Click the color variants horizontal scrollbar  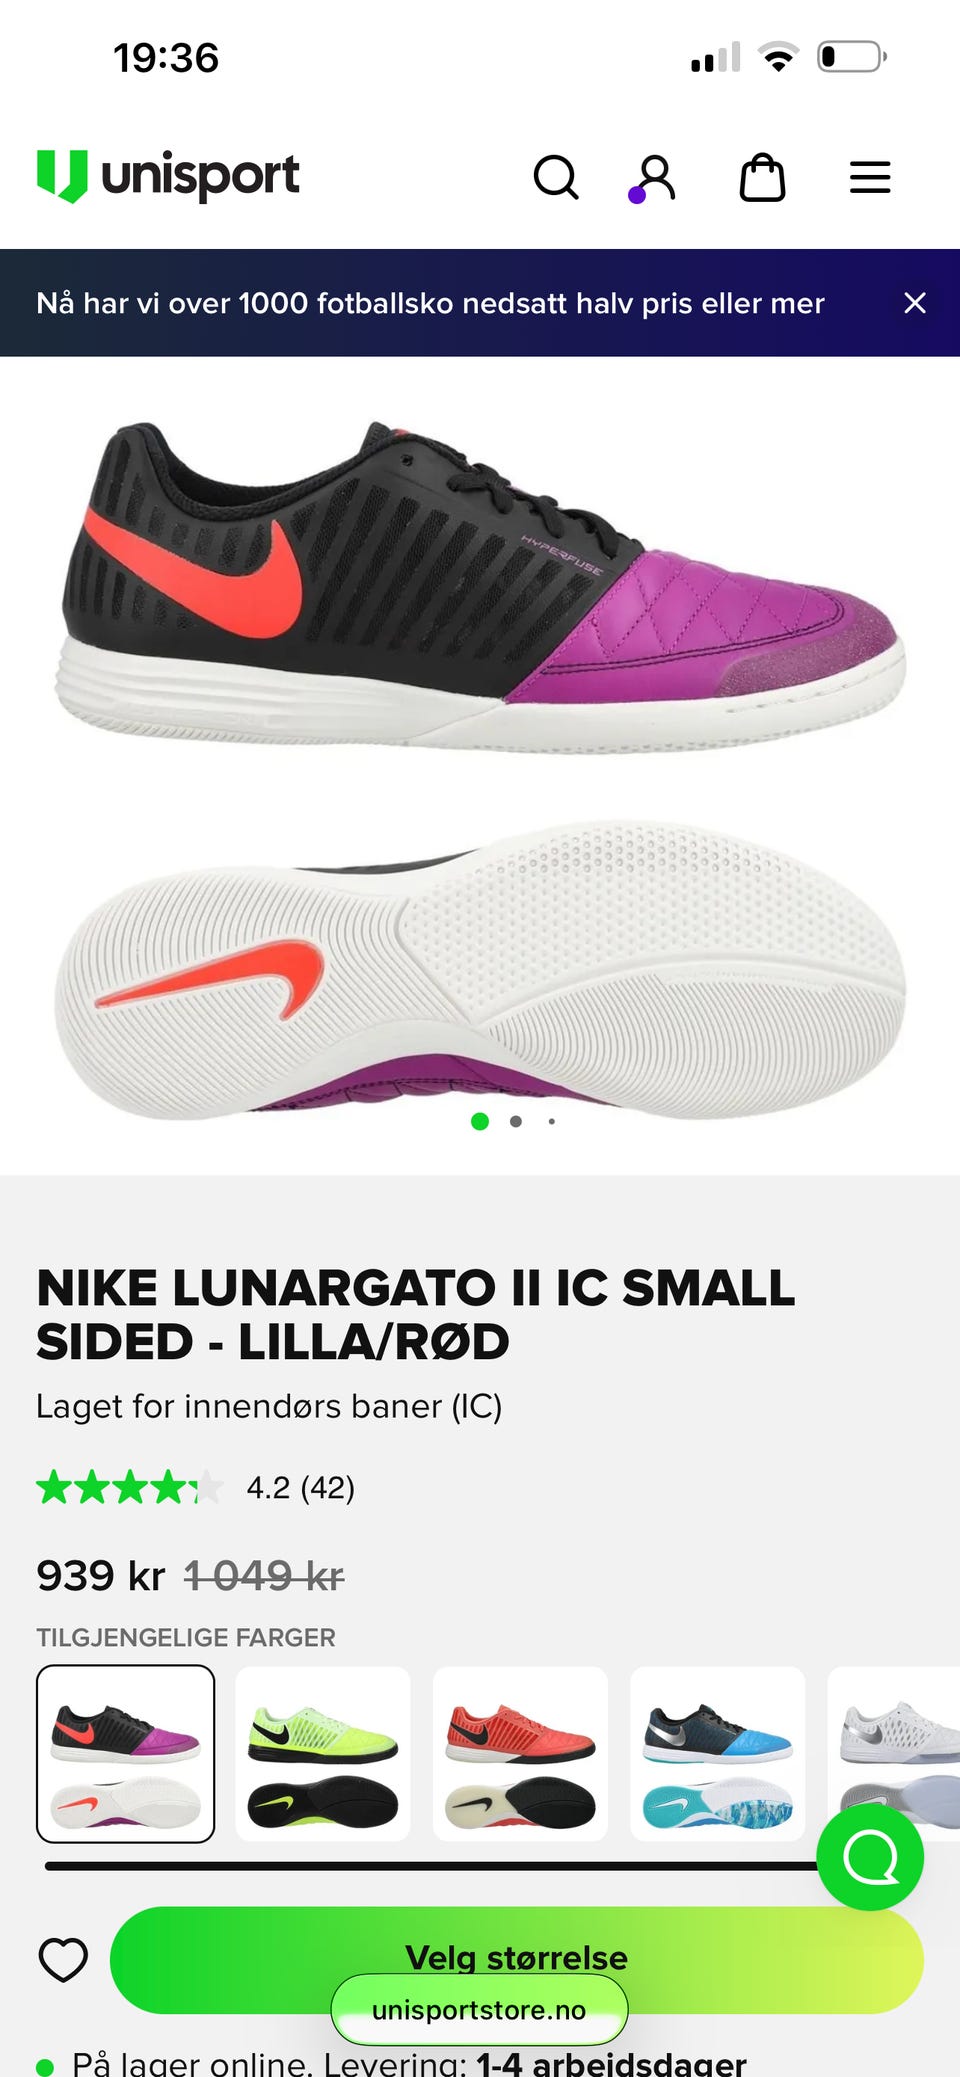(432, 1866)
